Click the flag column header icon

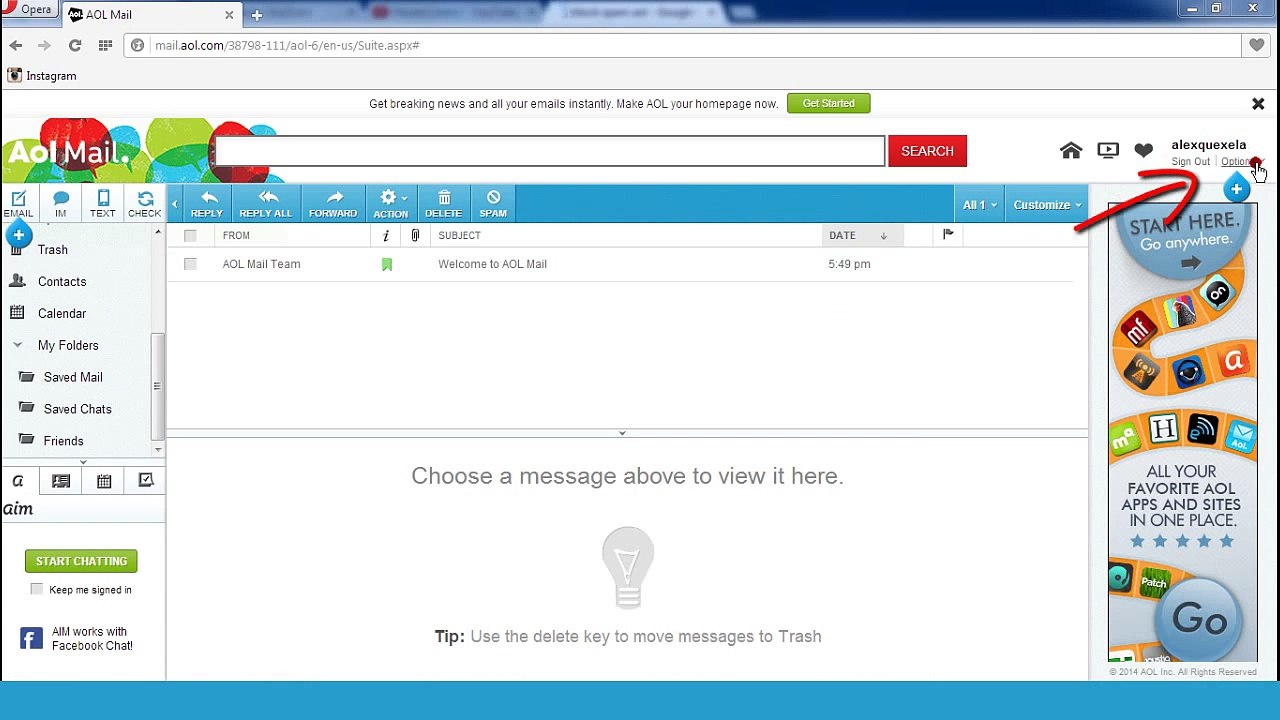pos(948,235)
